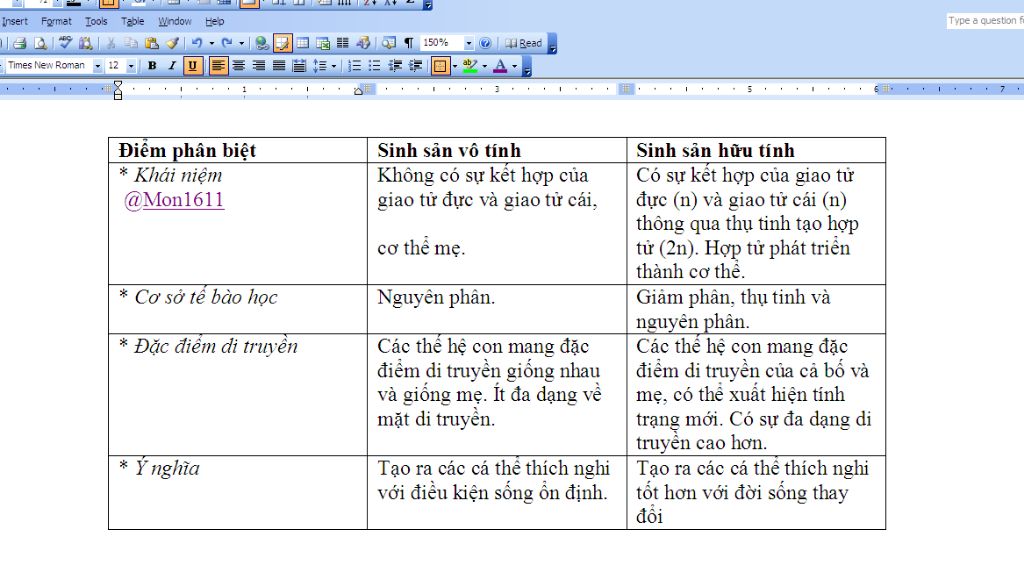Apply numbered list formatting
Image resolution: width=1024 pixels, height=572 pixels.
(x=355, y=65)
